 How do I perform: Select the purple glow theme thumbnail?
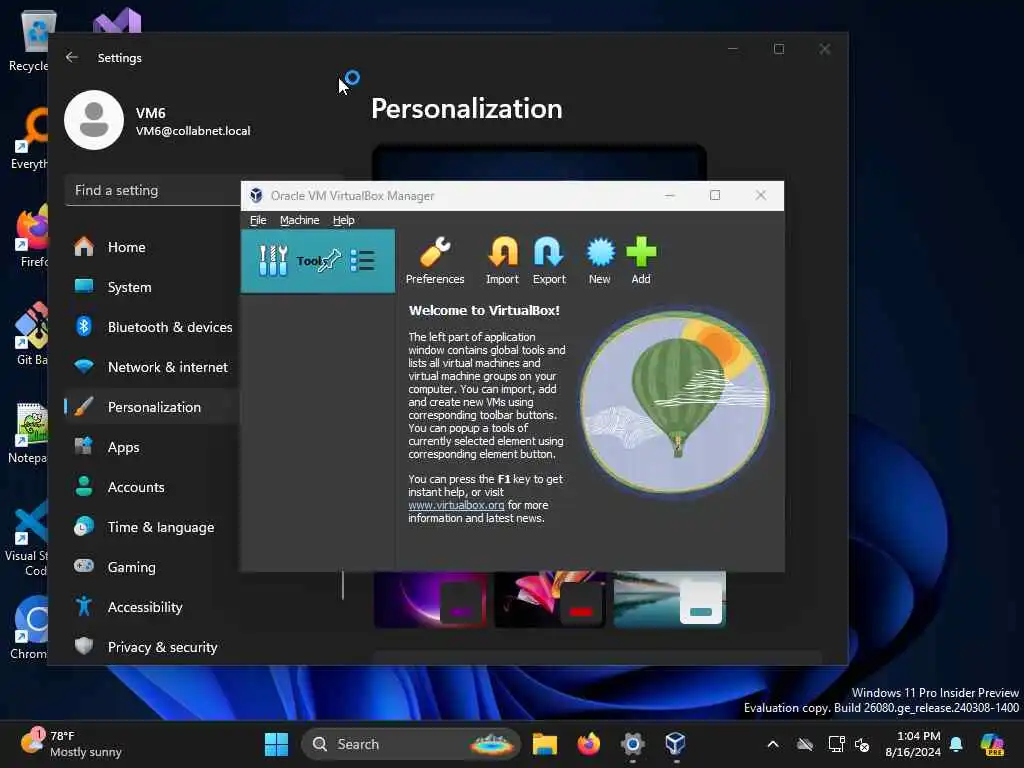[431, 600]
